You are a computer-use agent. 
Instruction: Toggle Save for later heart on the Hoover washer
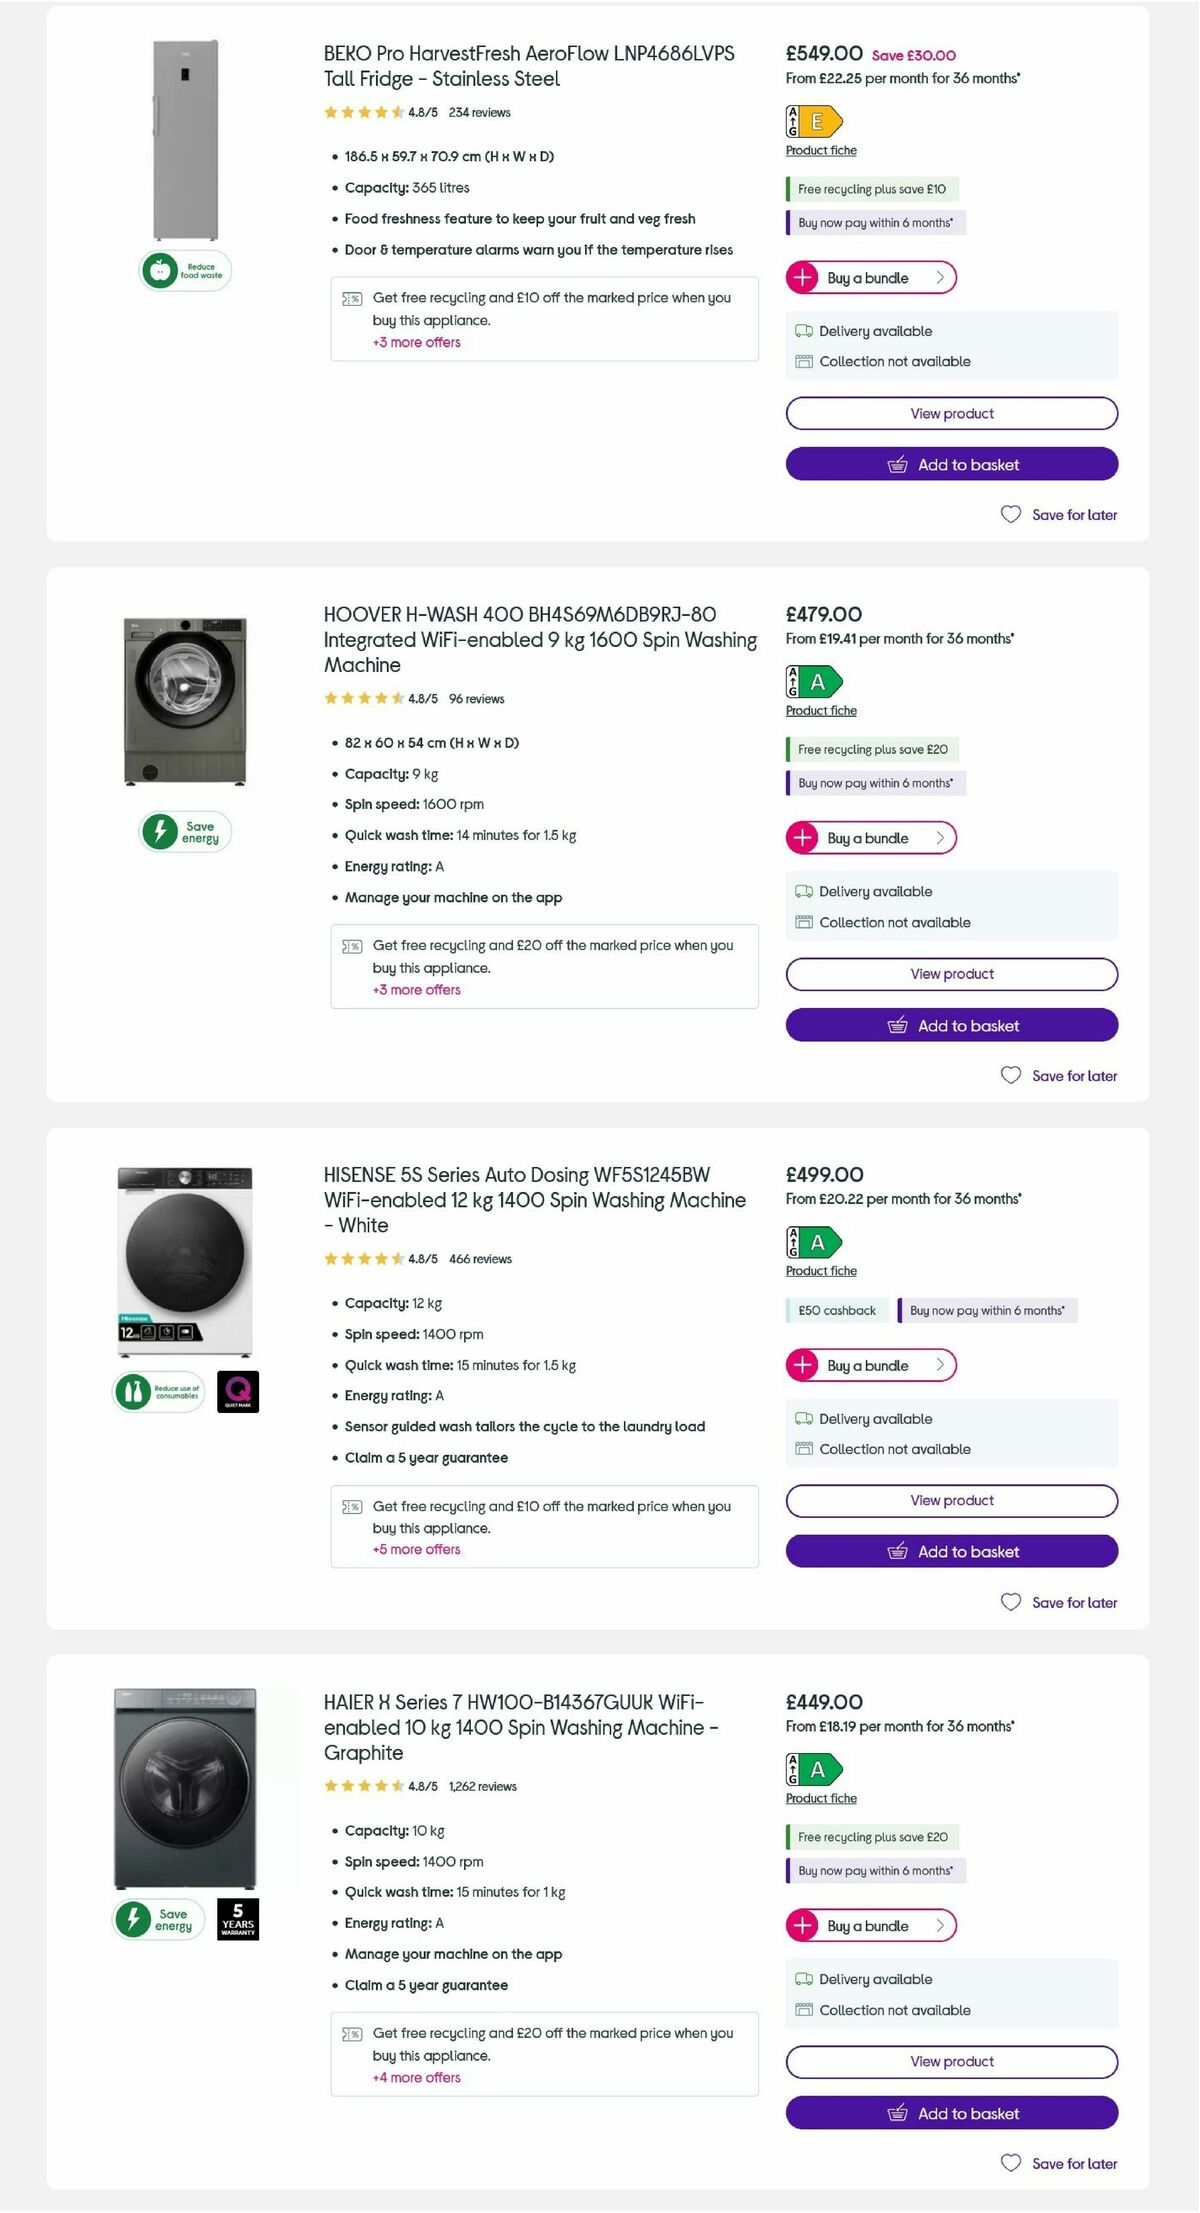pos(1010,1075)
